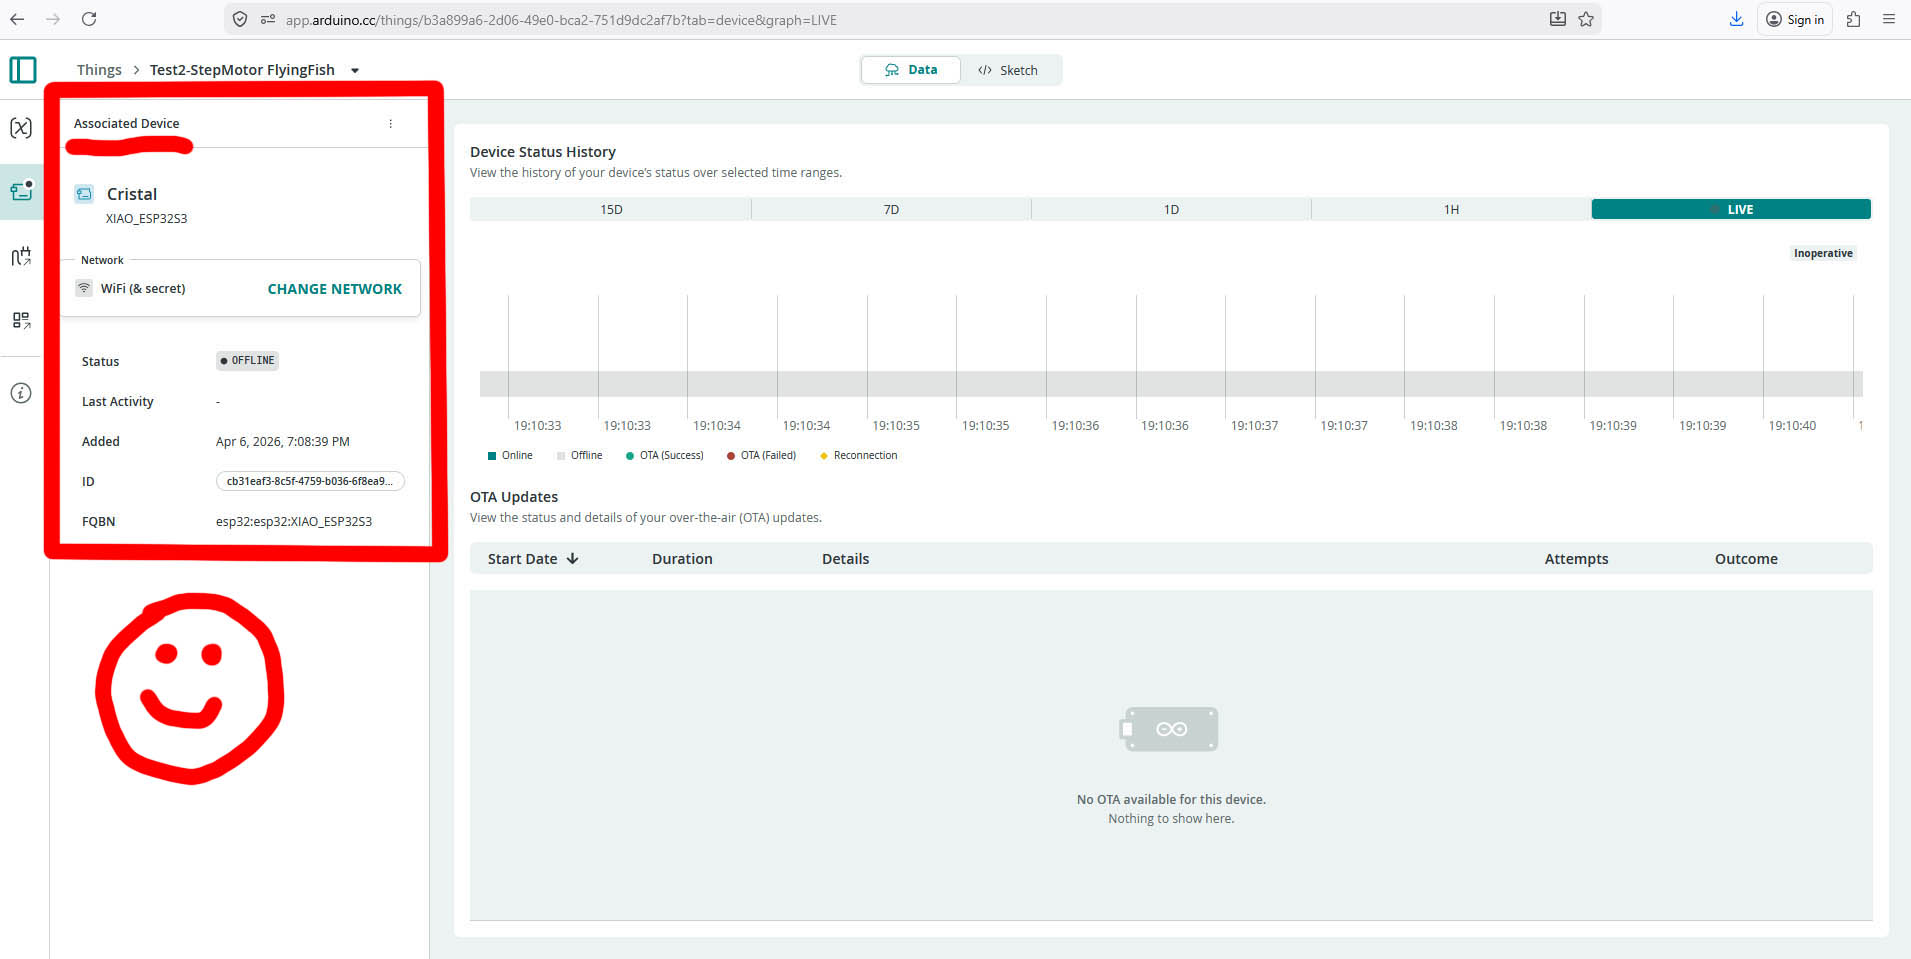
Task: Reload the current page
Action: tap(89, 19)
